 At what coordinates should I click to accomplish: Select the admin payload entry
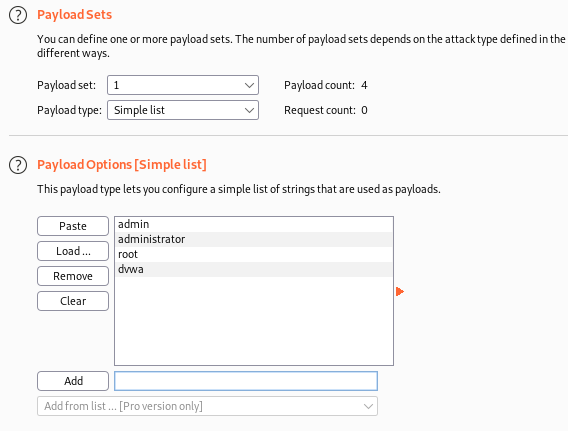(x=254, y=224)
